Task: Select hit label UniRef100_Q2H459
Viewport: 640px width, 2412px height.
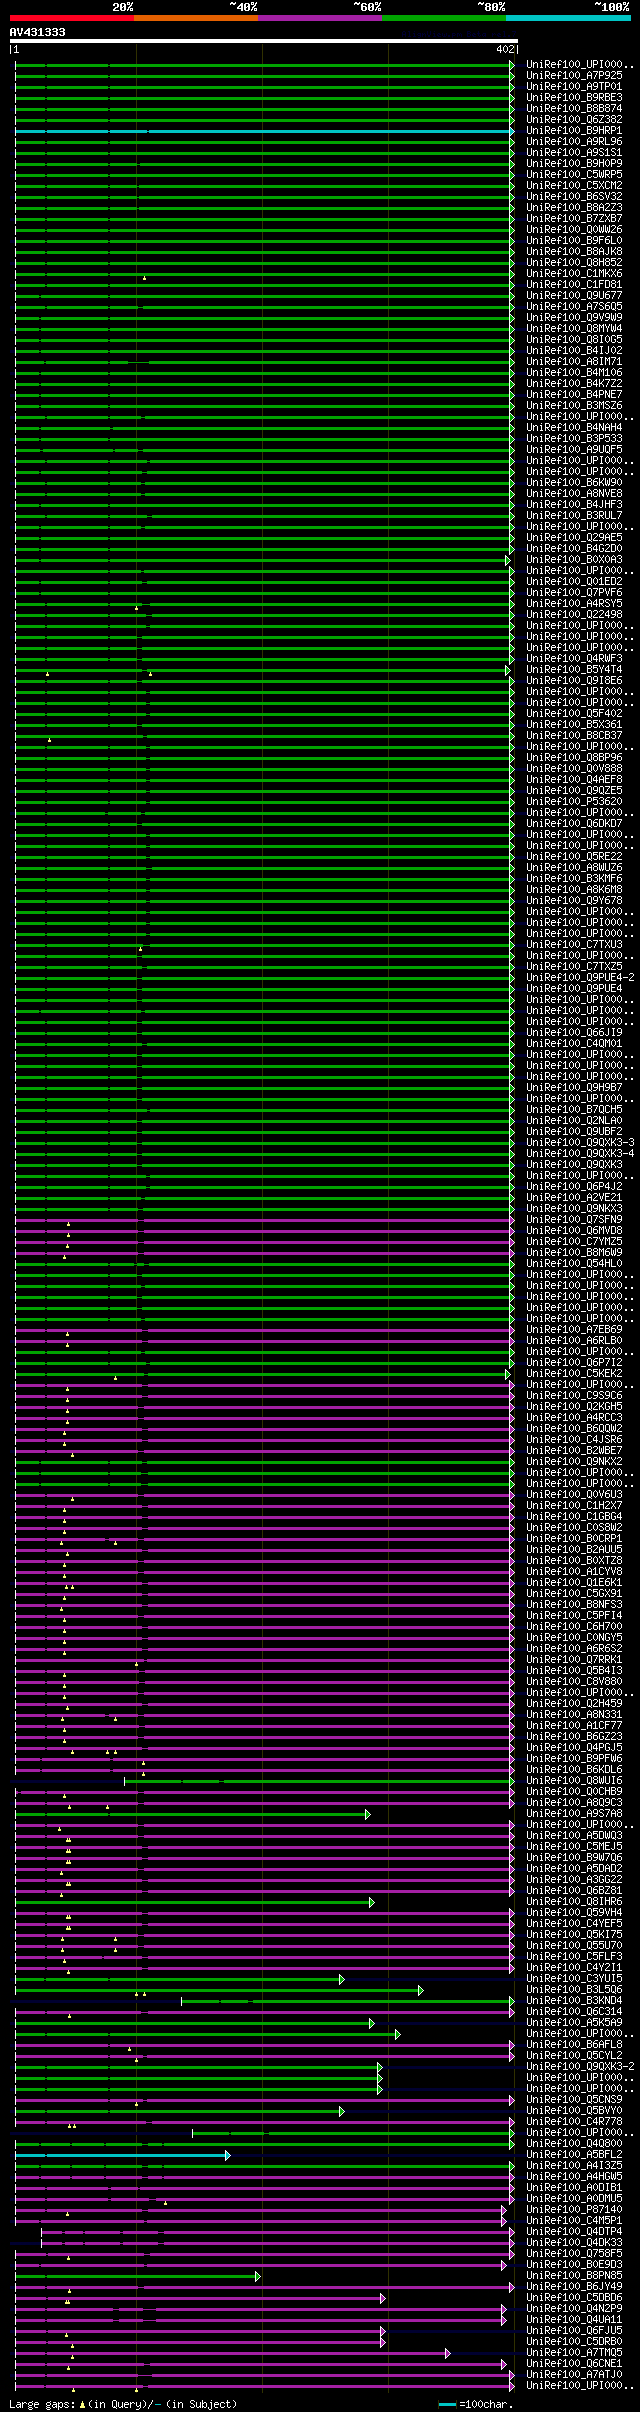Action: [x=574, y=1703]
